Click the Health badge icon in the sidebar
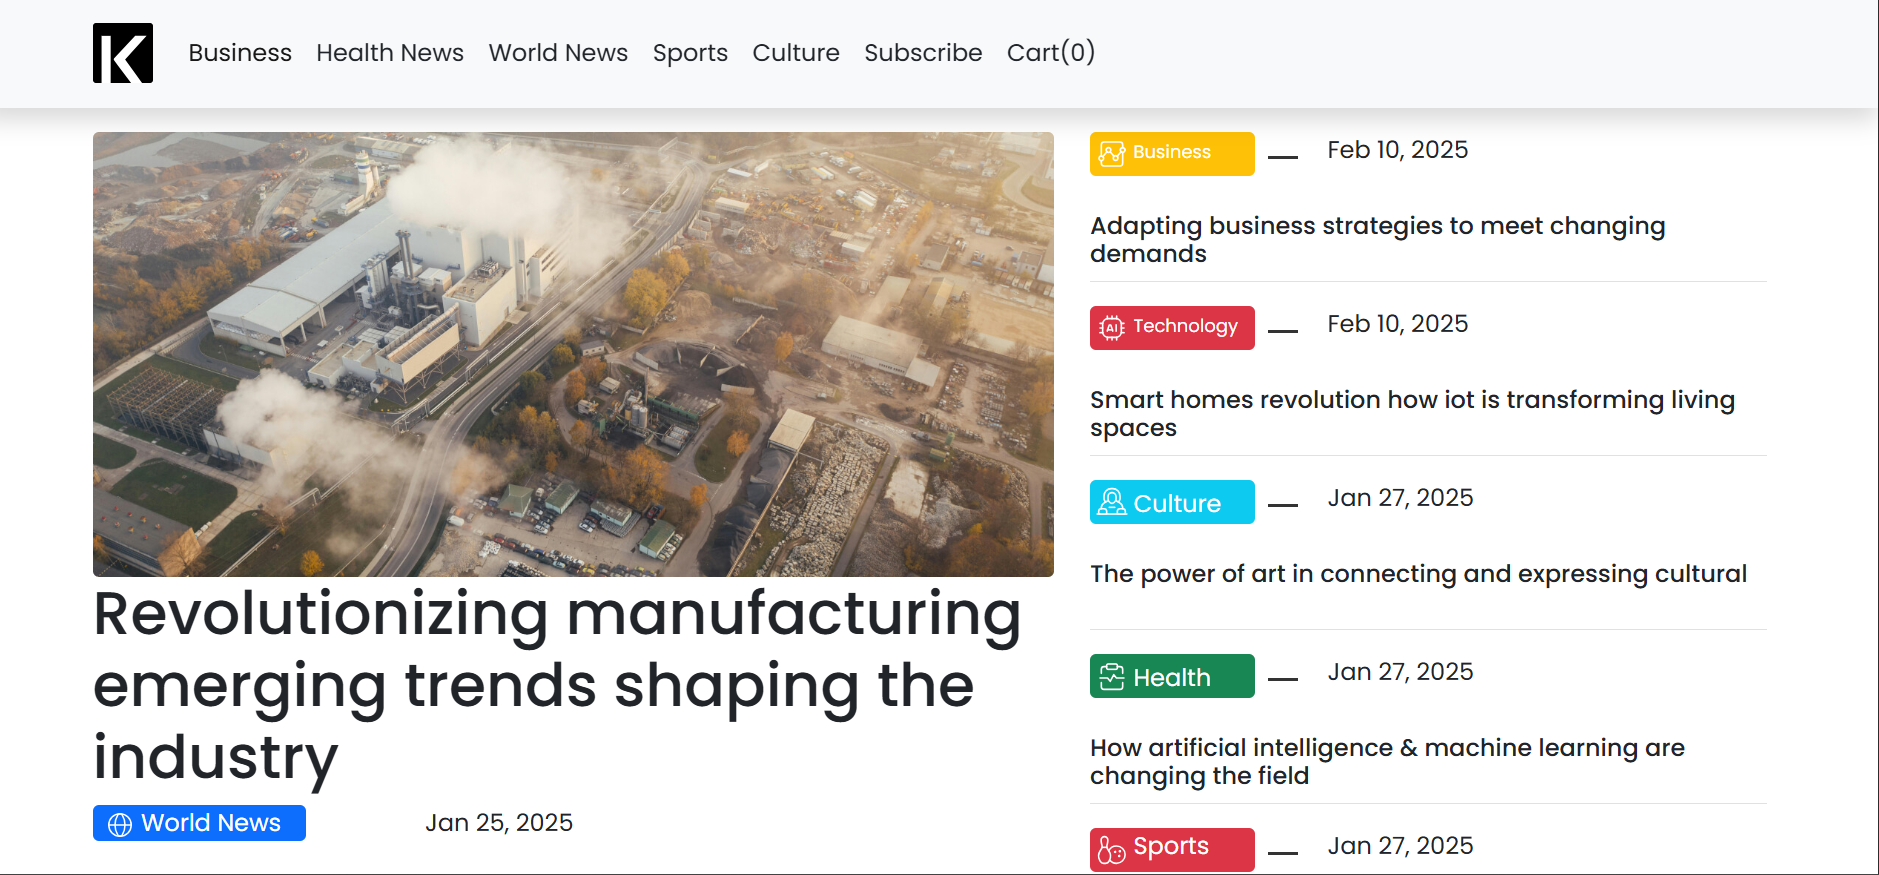Viewport: 1879px width, 875px height. click(x=1113, y=676)
